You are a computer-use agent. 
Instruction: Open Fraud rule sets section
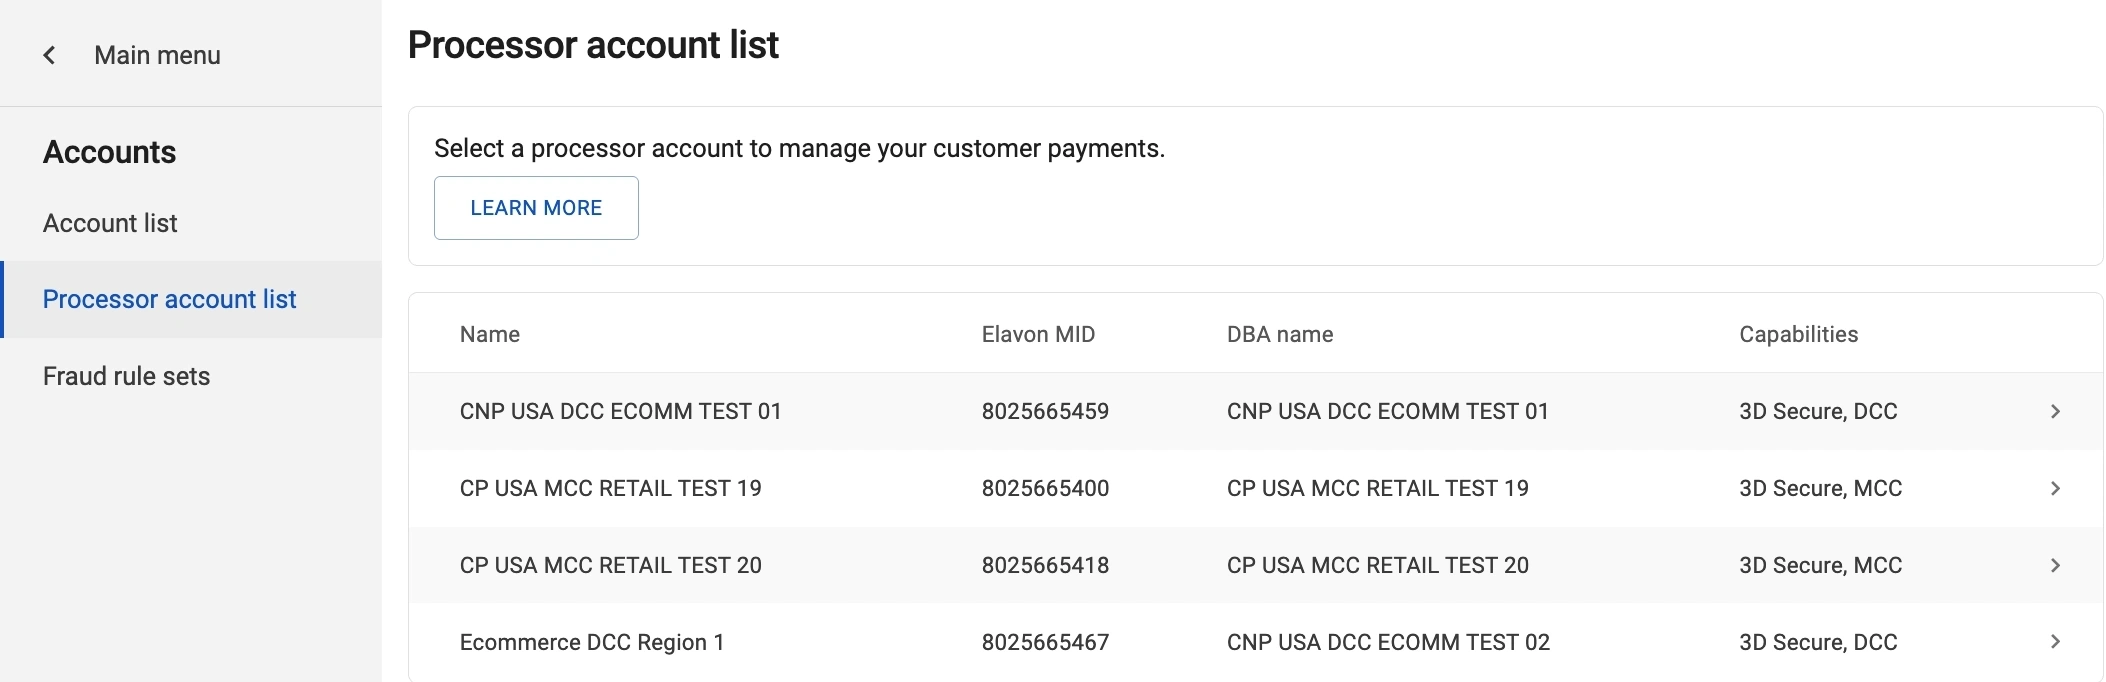point(126,376)
